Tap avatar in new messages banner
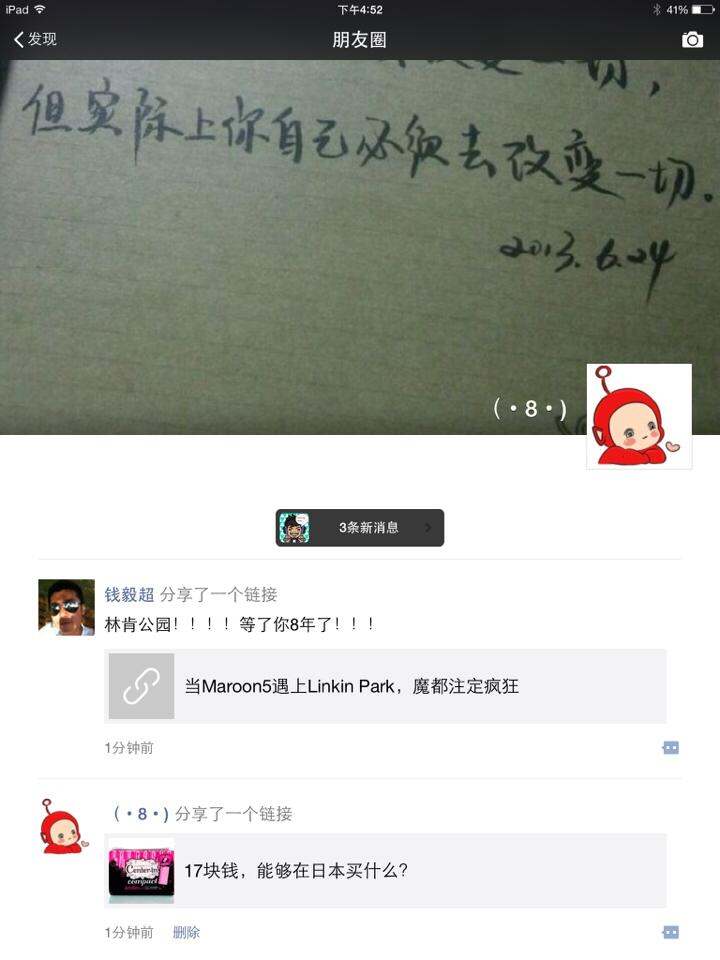 tap(294, 528)
